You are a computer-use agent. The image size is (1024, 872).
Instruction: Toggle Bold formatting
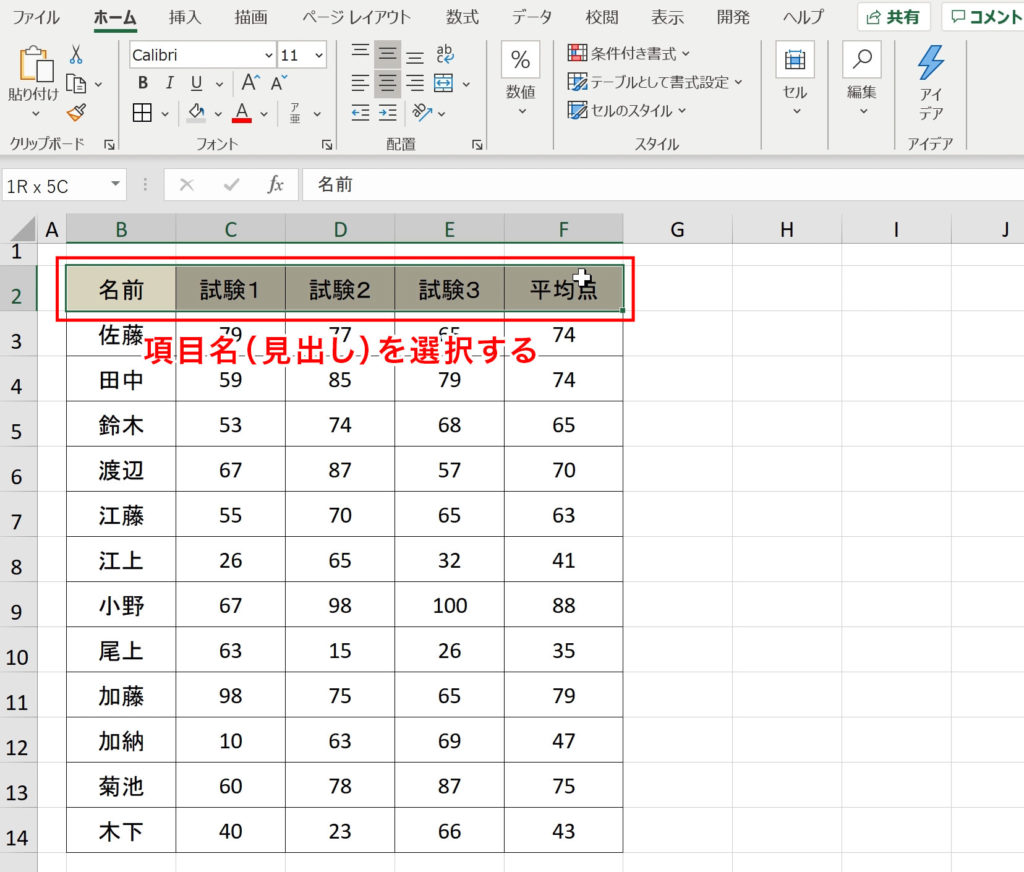coord(143,83)
